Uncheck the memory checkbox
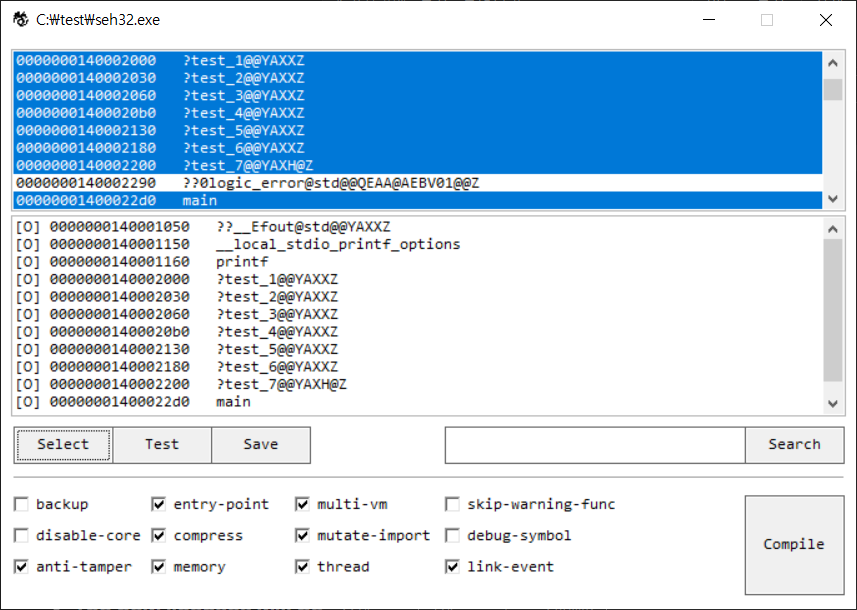 click(159, 566)
